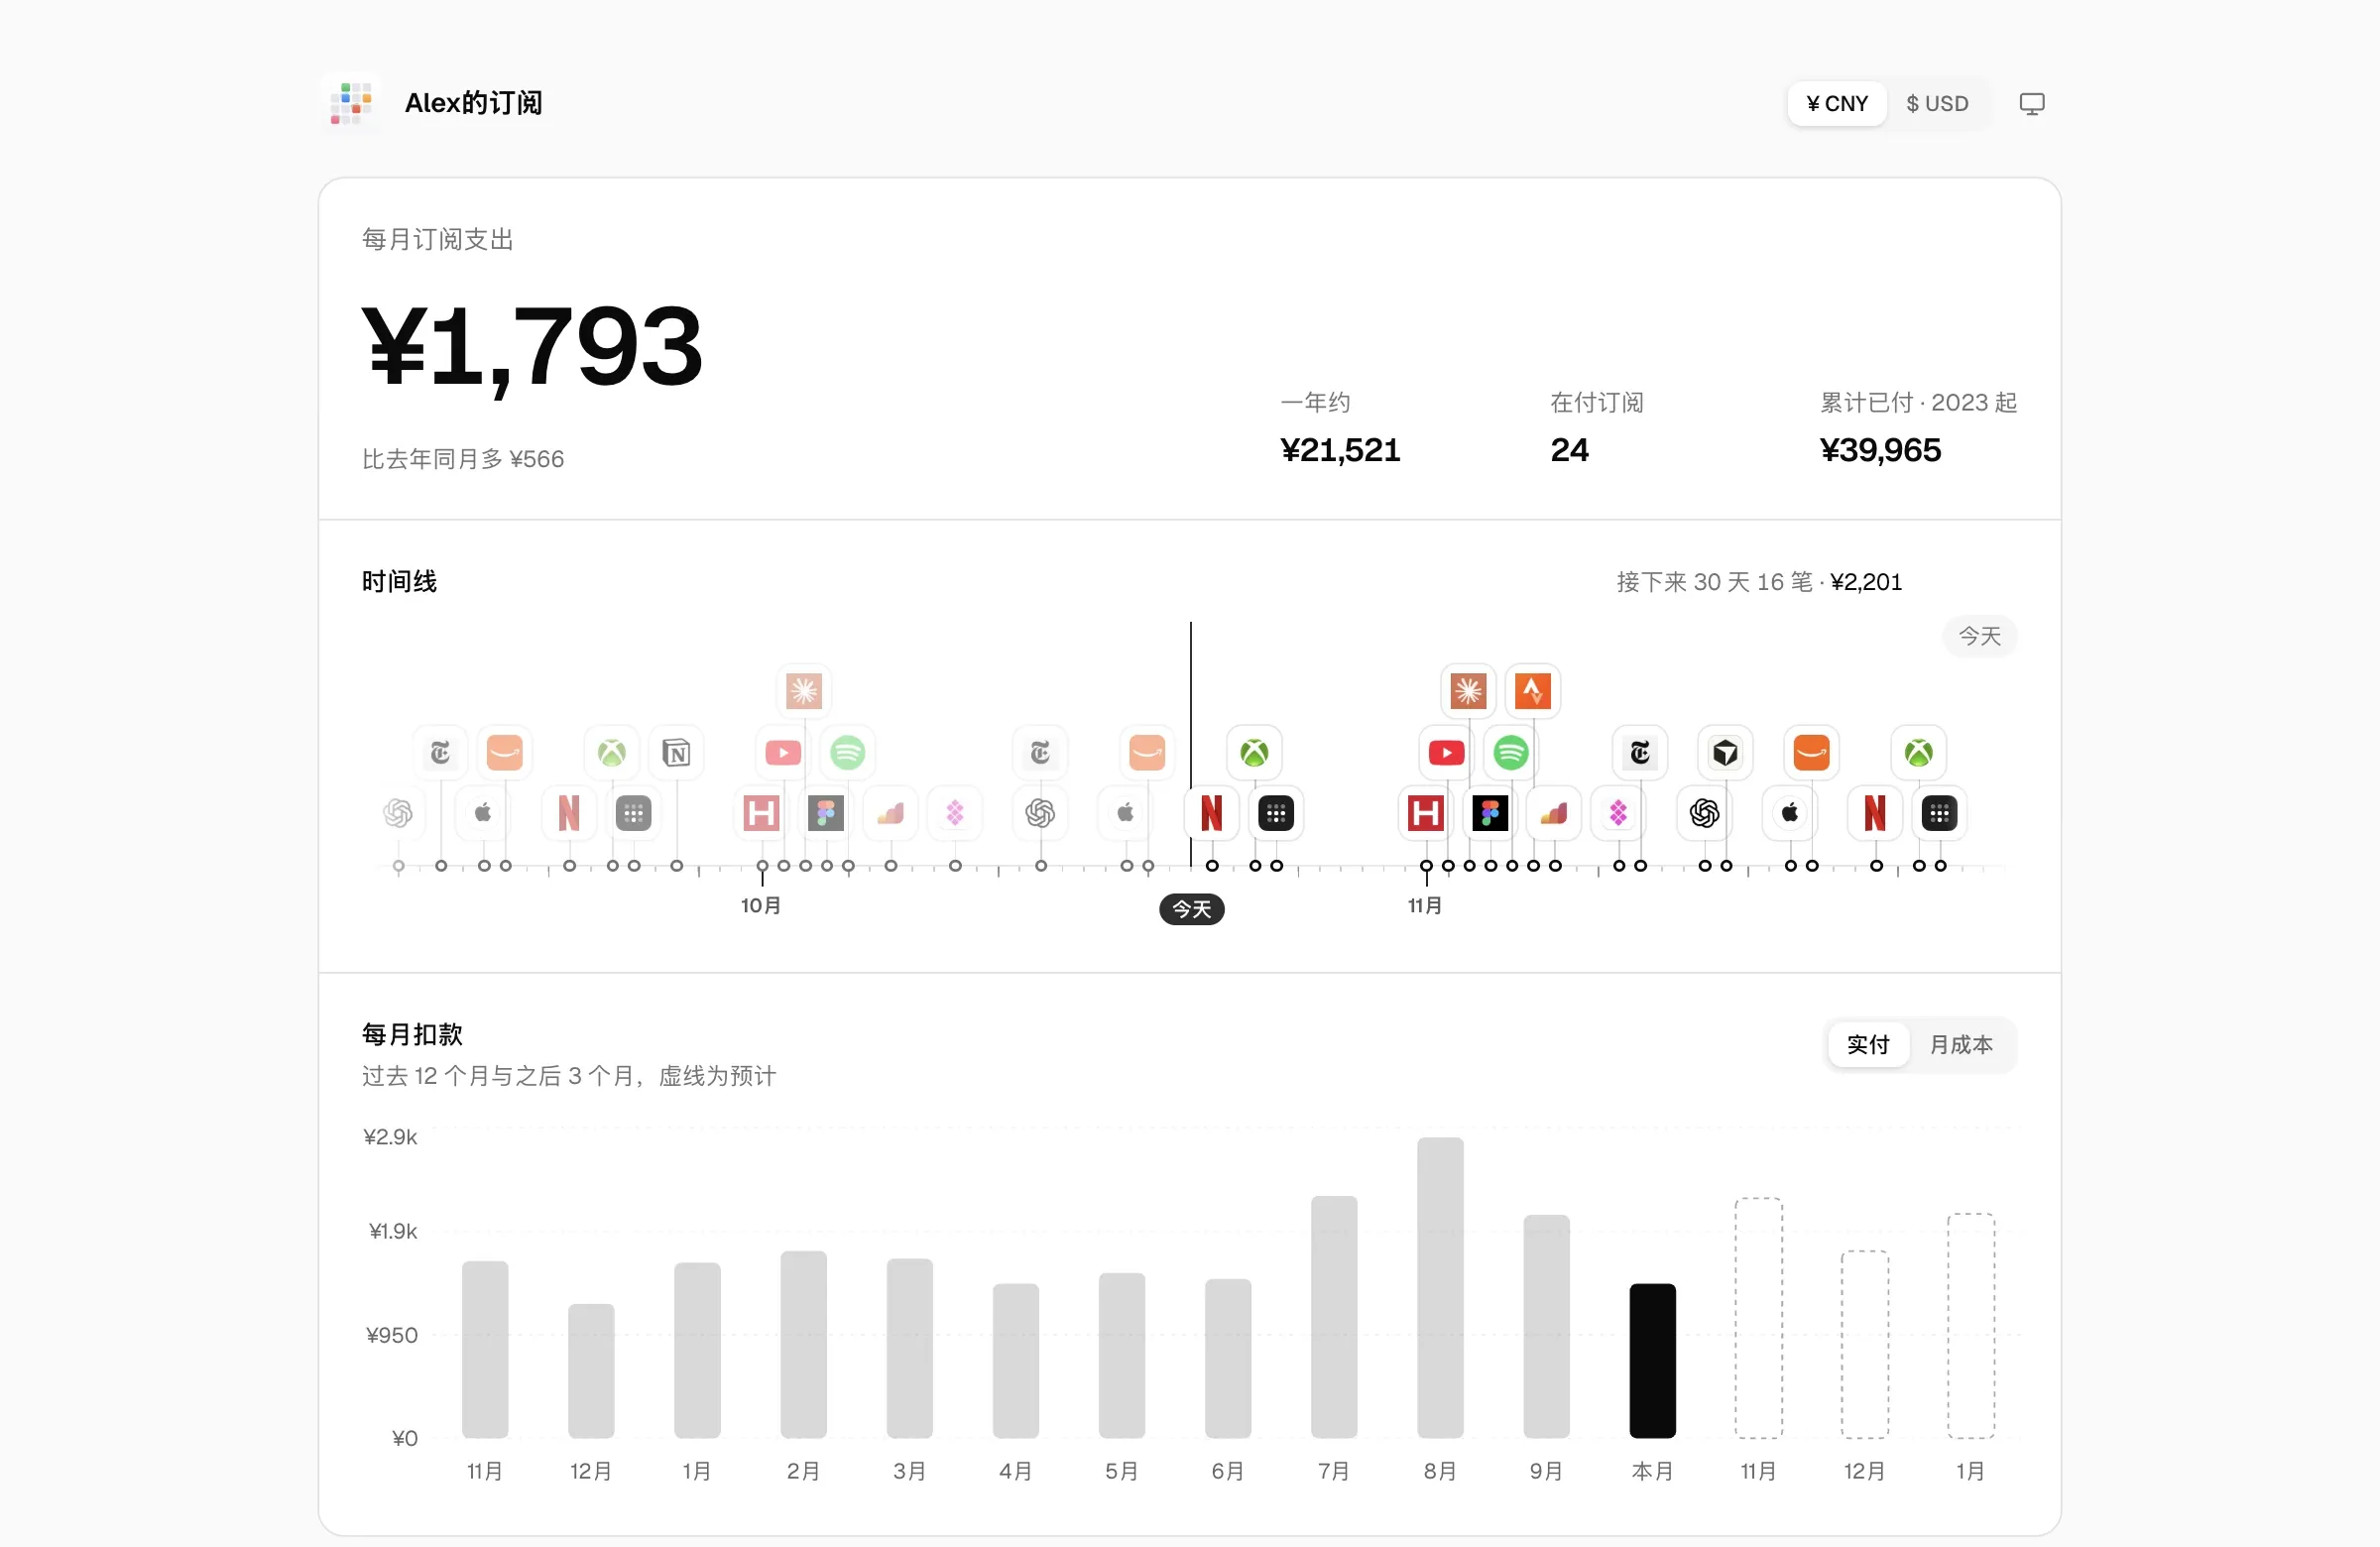Click the 5月 bar in the chart
Viewport: 2380px width, 1547px height.
pyautogui.click(x=1122, y=1355)
